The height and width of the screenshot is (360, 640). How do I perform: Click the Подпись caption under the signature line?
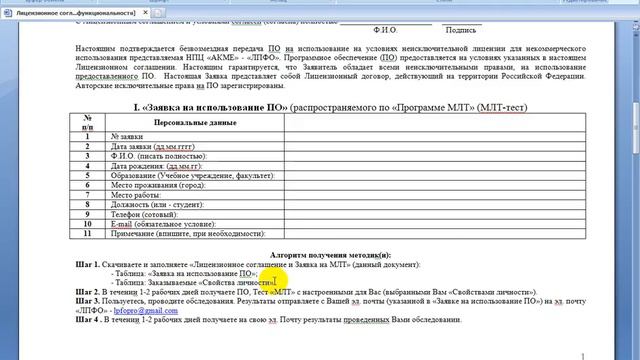(461, 30)
